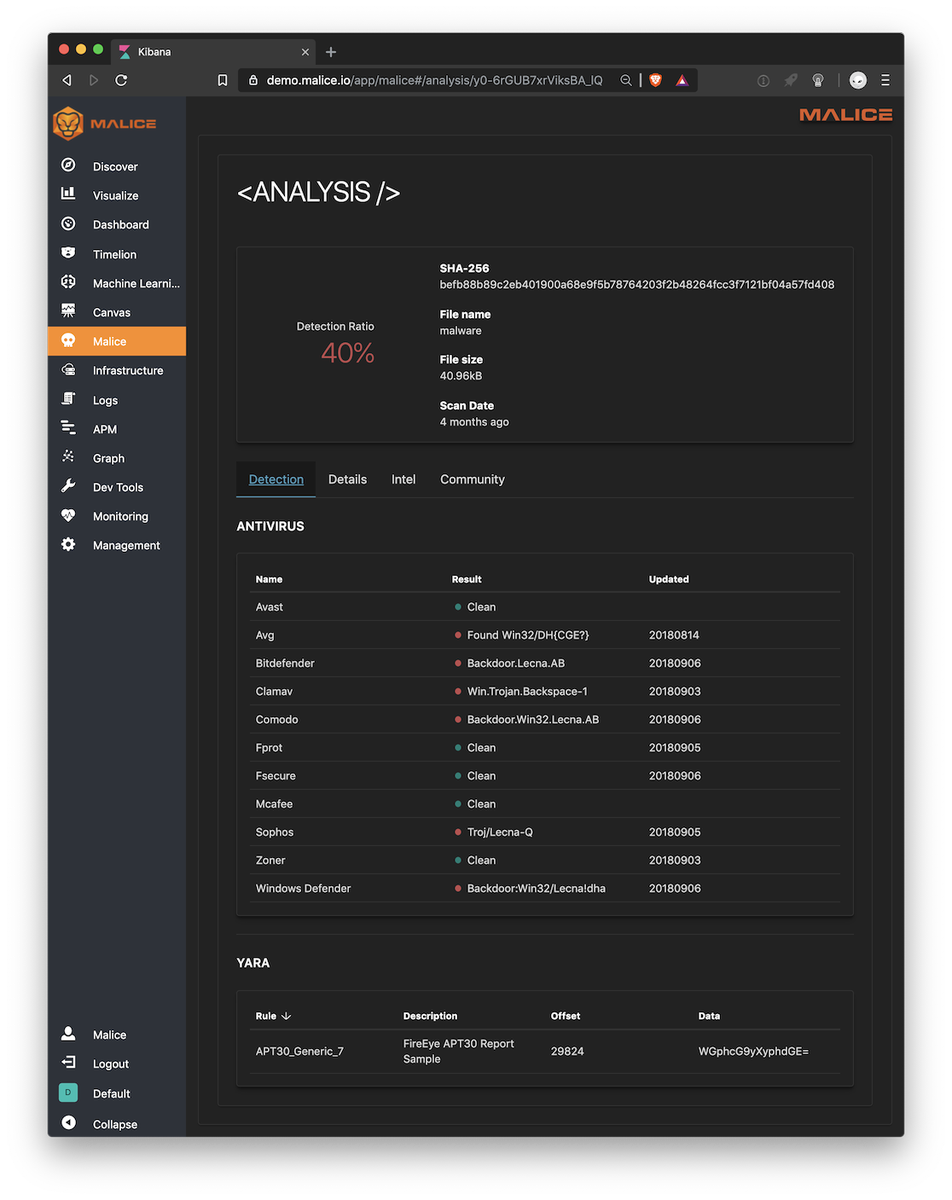Viewport: 952px width, 1200px height.
Task: Click the Avast row name
Action: (x=269, y=607)
